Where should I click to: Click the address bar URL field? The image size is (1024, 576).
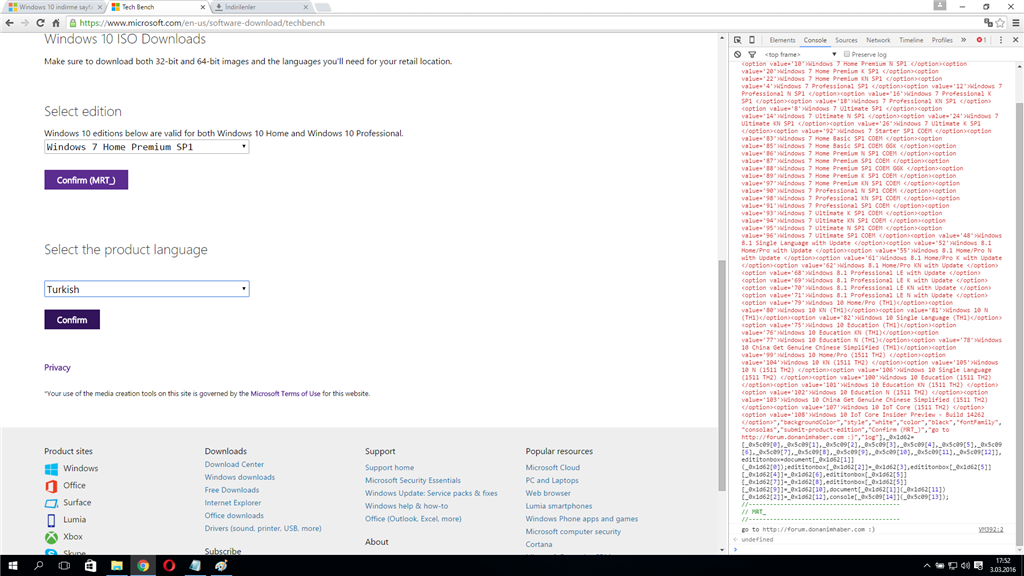(x=522, y=23)
